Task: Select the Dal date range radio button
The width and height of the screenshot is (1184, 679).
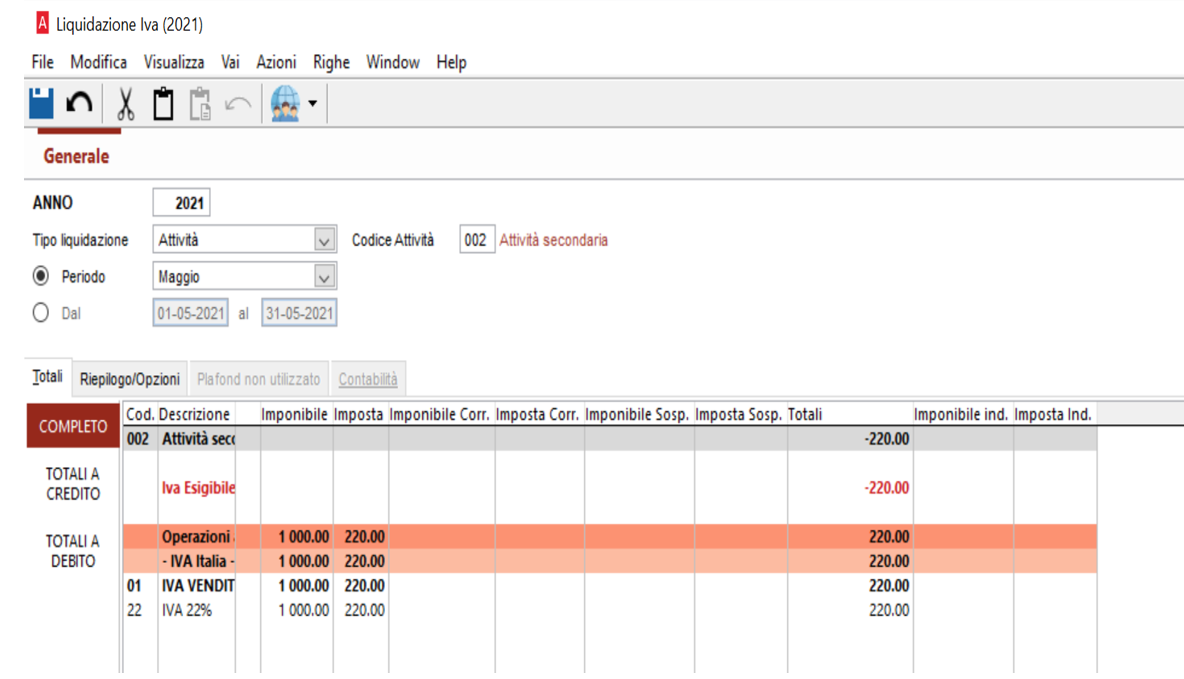Action: pyautogui.click(x=41, y=313)
